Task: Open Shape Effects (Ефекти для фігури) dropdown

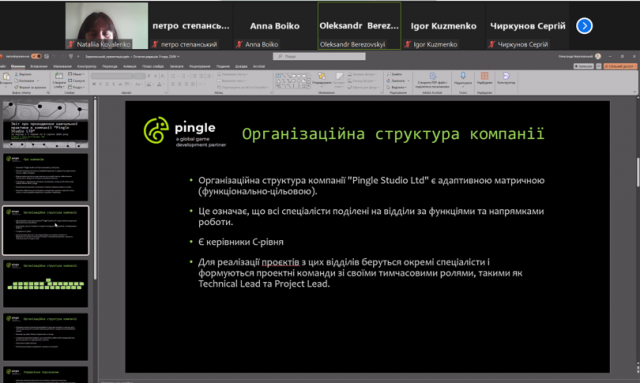Action: [364, 87]
